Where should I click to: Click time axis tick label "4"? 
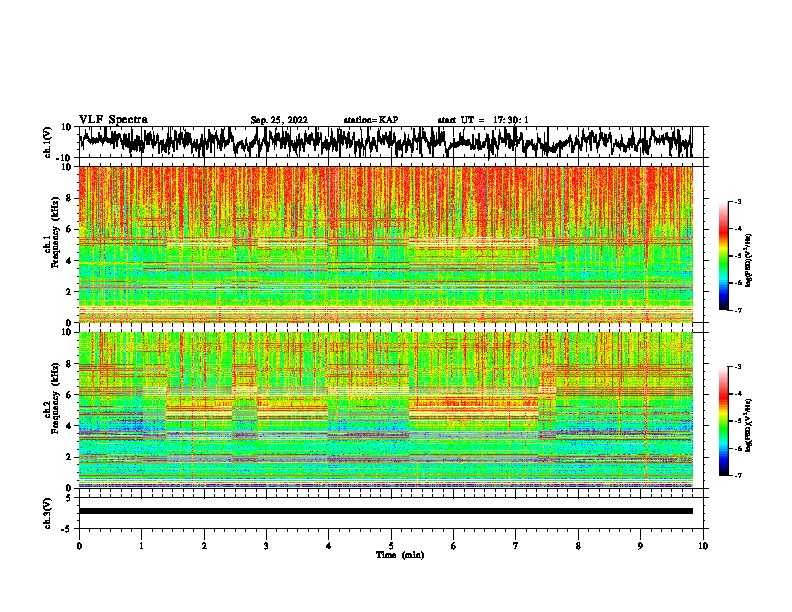[329, 546]
